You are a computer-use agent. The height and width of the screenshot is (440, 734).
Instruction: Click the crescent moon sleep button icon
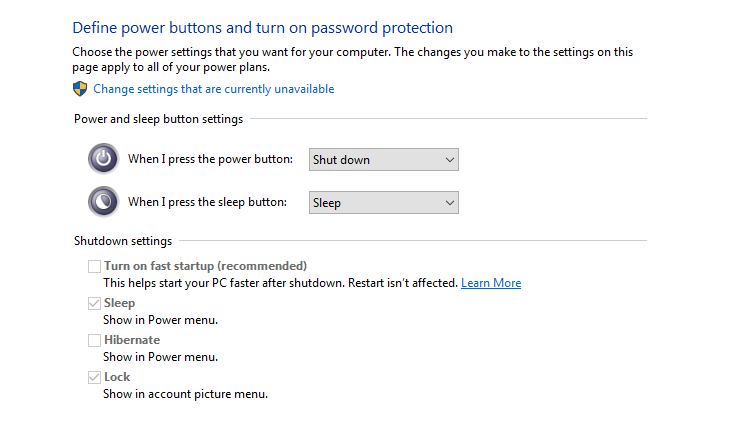103,202
